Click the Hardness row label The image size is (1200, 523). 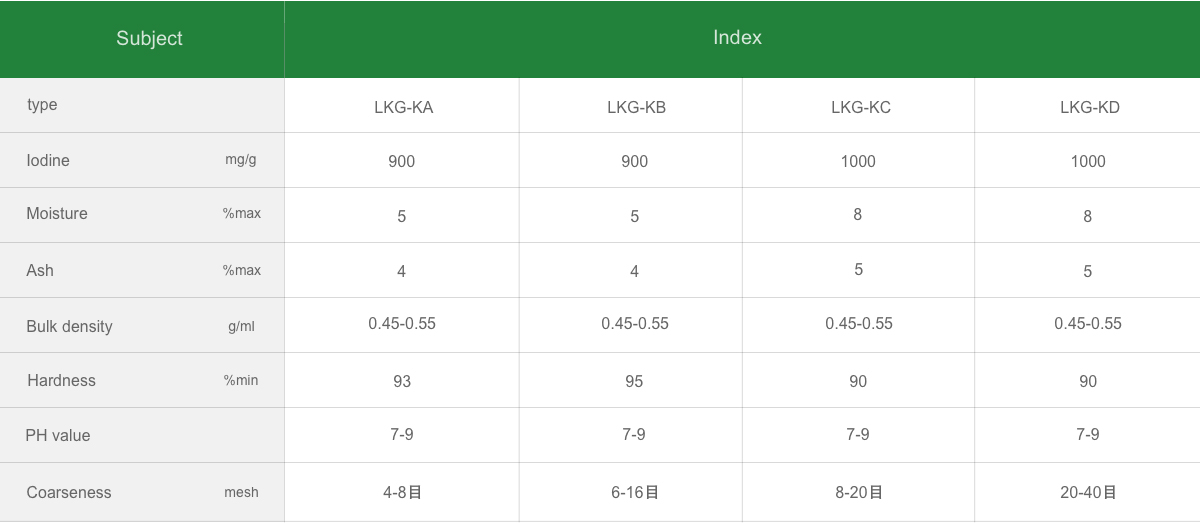61,380
